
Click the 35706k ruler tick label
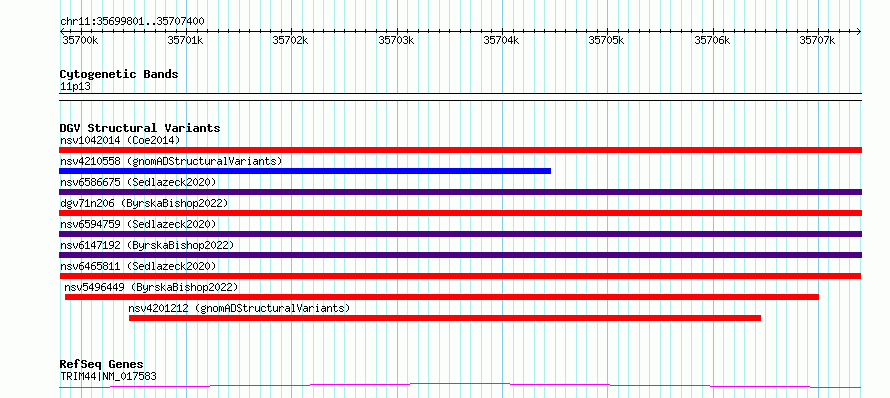(712, 40)
